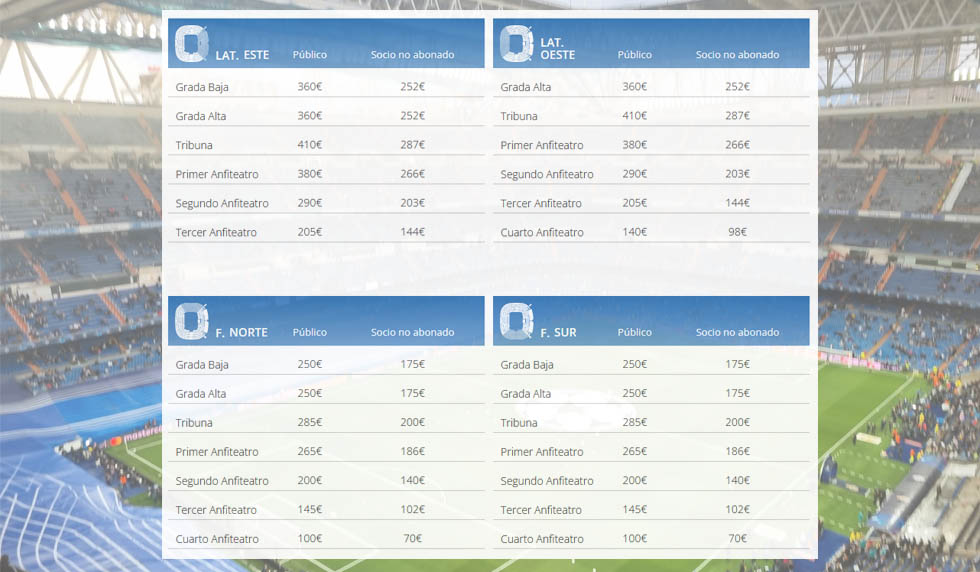980x572 pixels.
Task: Select the LAT. OESTE section heading
Action: (x=558, y=49)
